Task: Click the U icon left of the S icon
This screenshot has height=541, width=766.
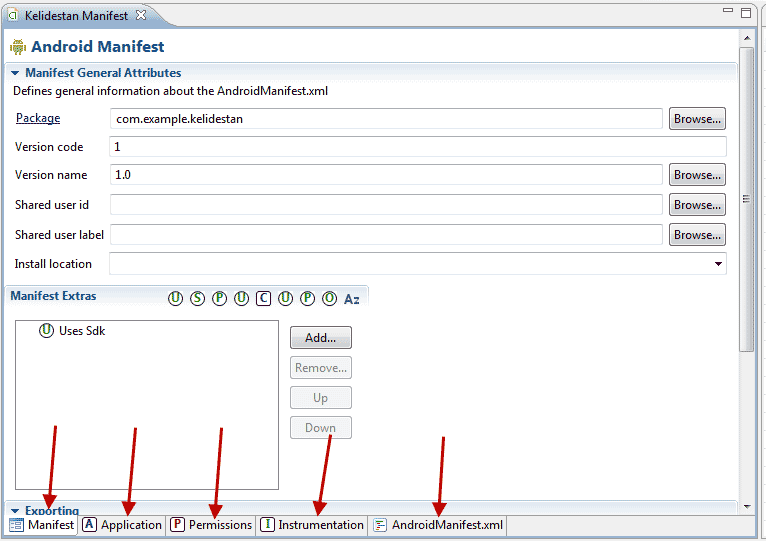Action: pyautogui.click(x=175, y=298)
